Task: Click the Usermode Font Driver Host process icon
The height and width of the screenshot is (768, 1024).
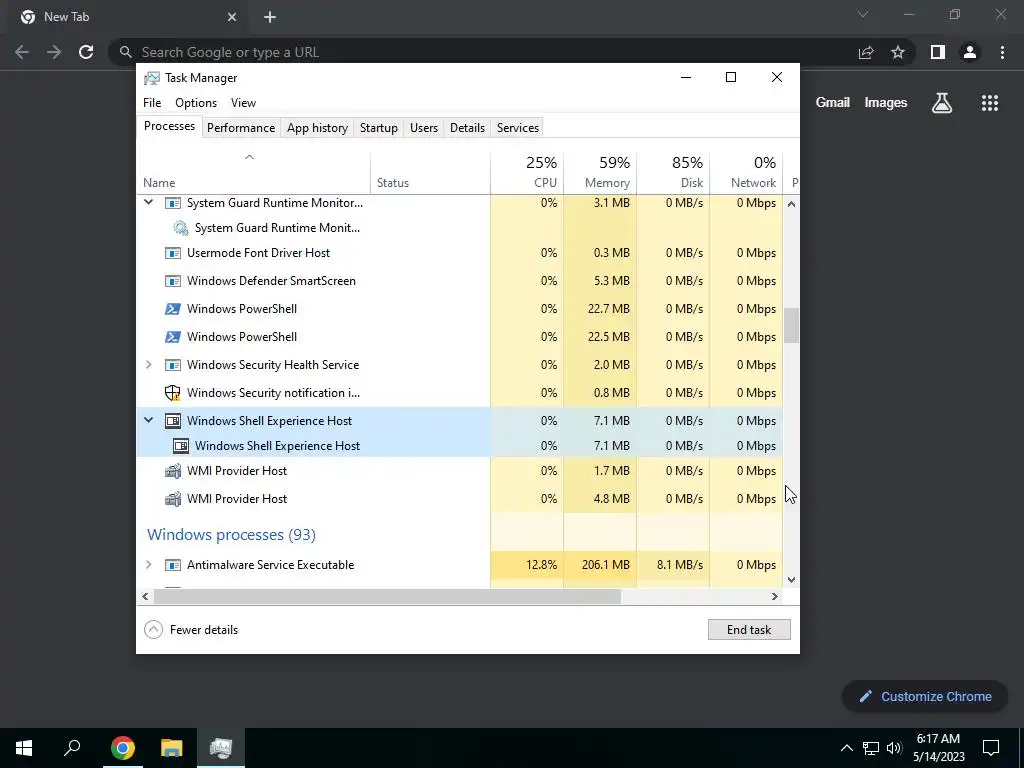Action: [x=172, y=253]
